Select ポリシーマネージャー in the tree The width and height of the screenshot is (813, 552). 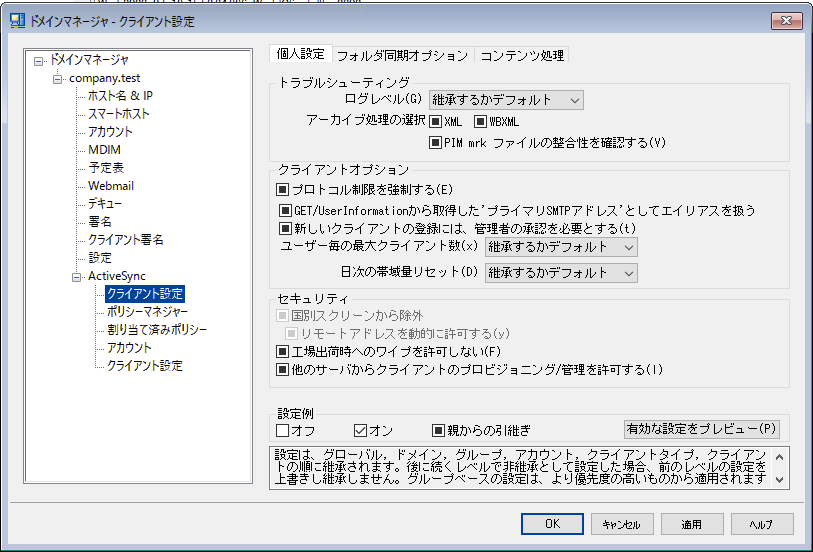147,312
